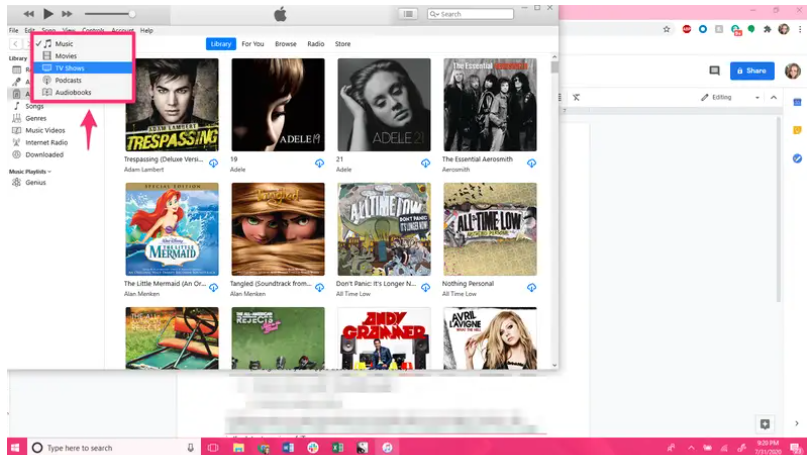Open the Help menu
Image resolution: width=808 pixels, height=457 pixels.
146,30
